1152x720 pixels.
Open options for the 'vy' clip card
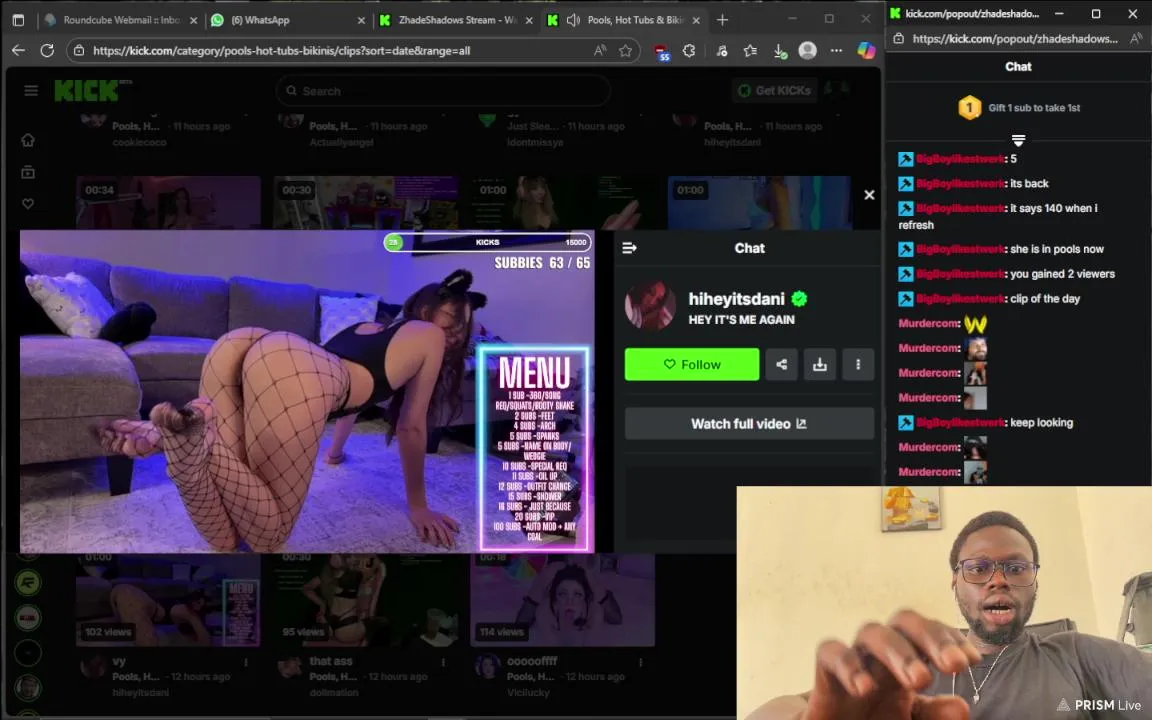pyautogui.click(x=246, y=662)
